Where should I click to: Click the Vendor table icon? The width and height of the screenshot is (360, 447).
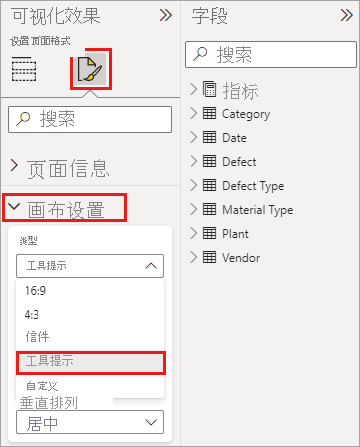click(209, 257)
